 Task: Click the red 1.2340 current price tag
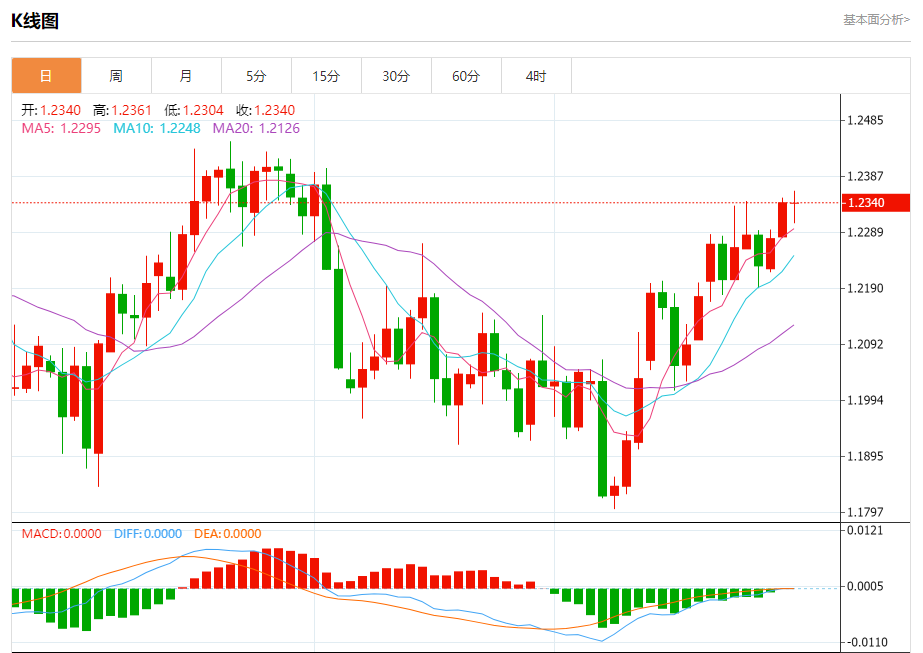[876, 203]
